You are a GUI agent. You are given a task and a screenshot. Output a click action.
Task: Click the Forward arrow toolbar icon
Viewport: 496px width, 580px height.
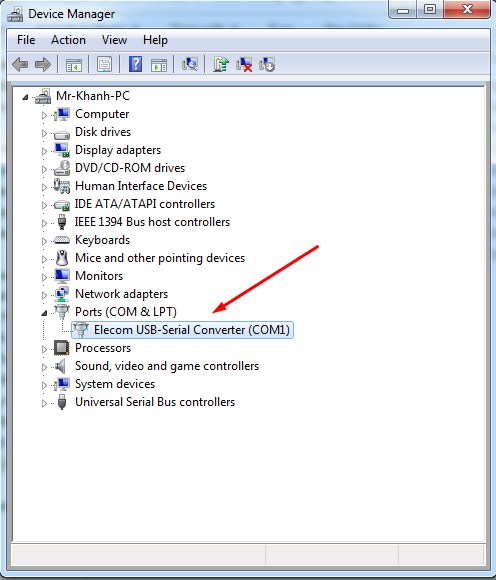pos(43,65)
